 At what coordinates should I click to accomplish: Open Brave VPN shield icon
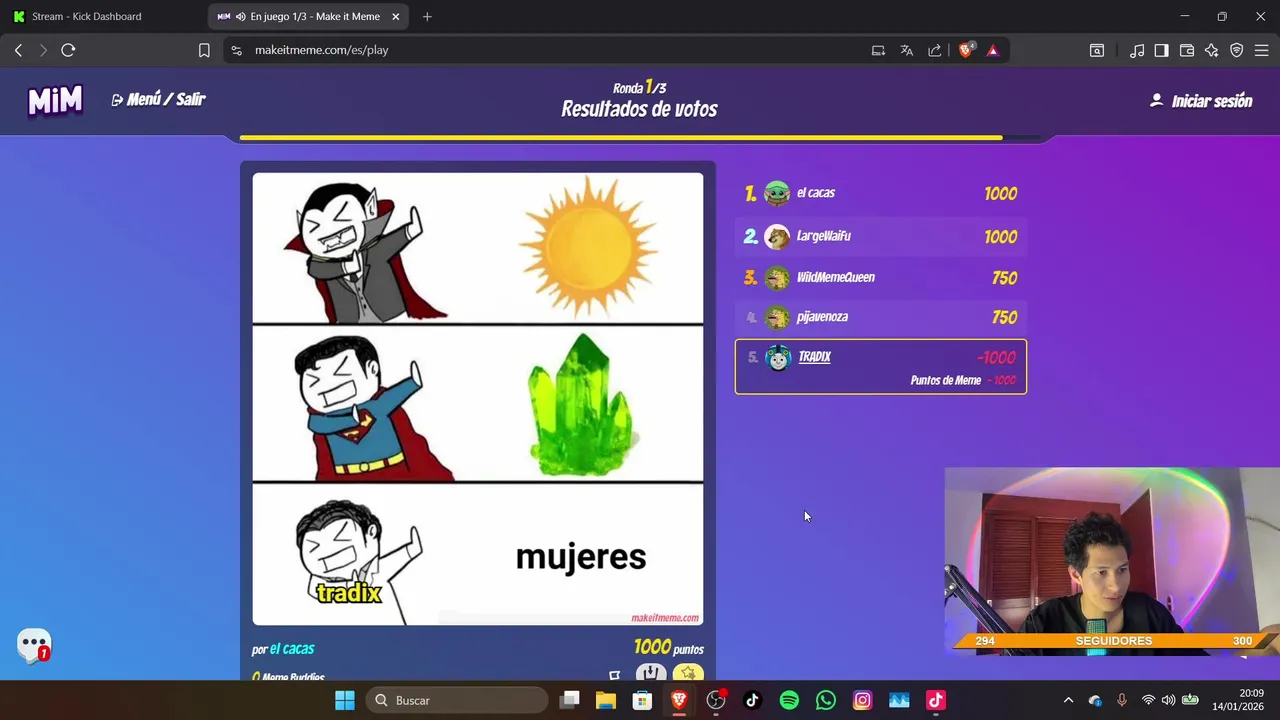1237,50
